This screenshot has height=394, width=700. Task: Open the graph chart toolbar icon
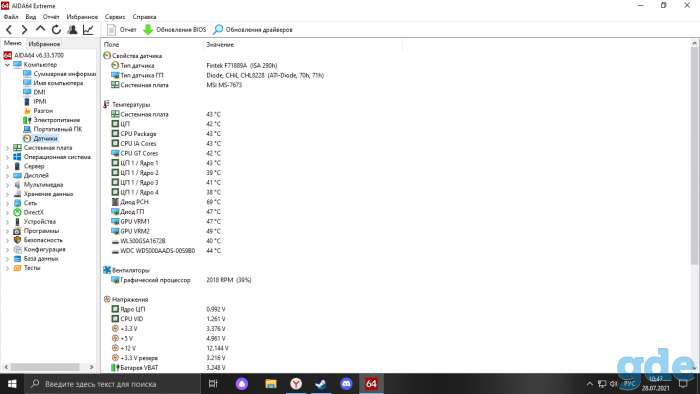(88, 30)
